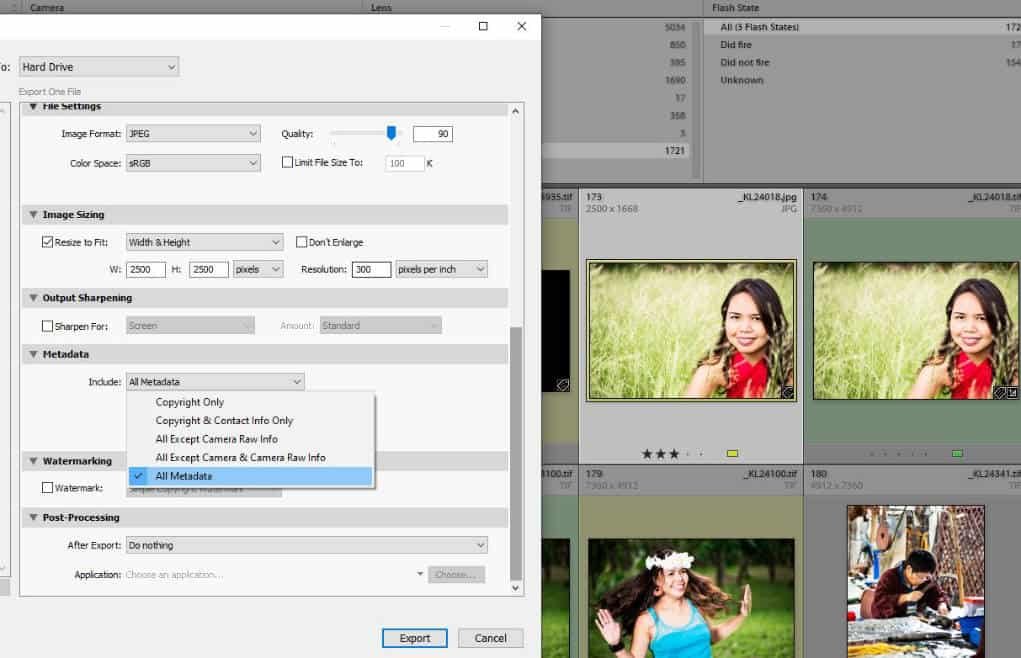Click the Quality value field
This screenshot has height=658, width=1021.
pos(433,134)
